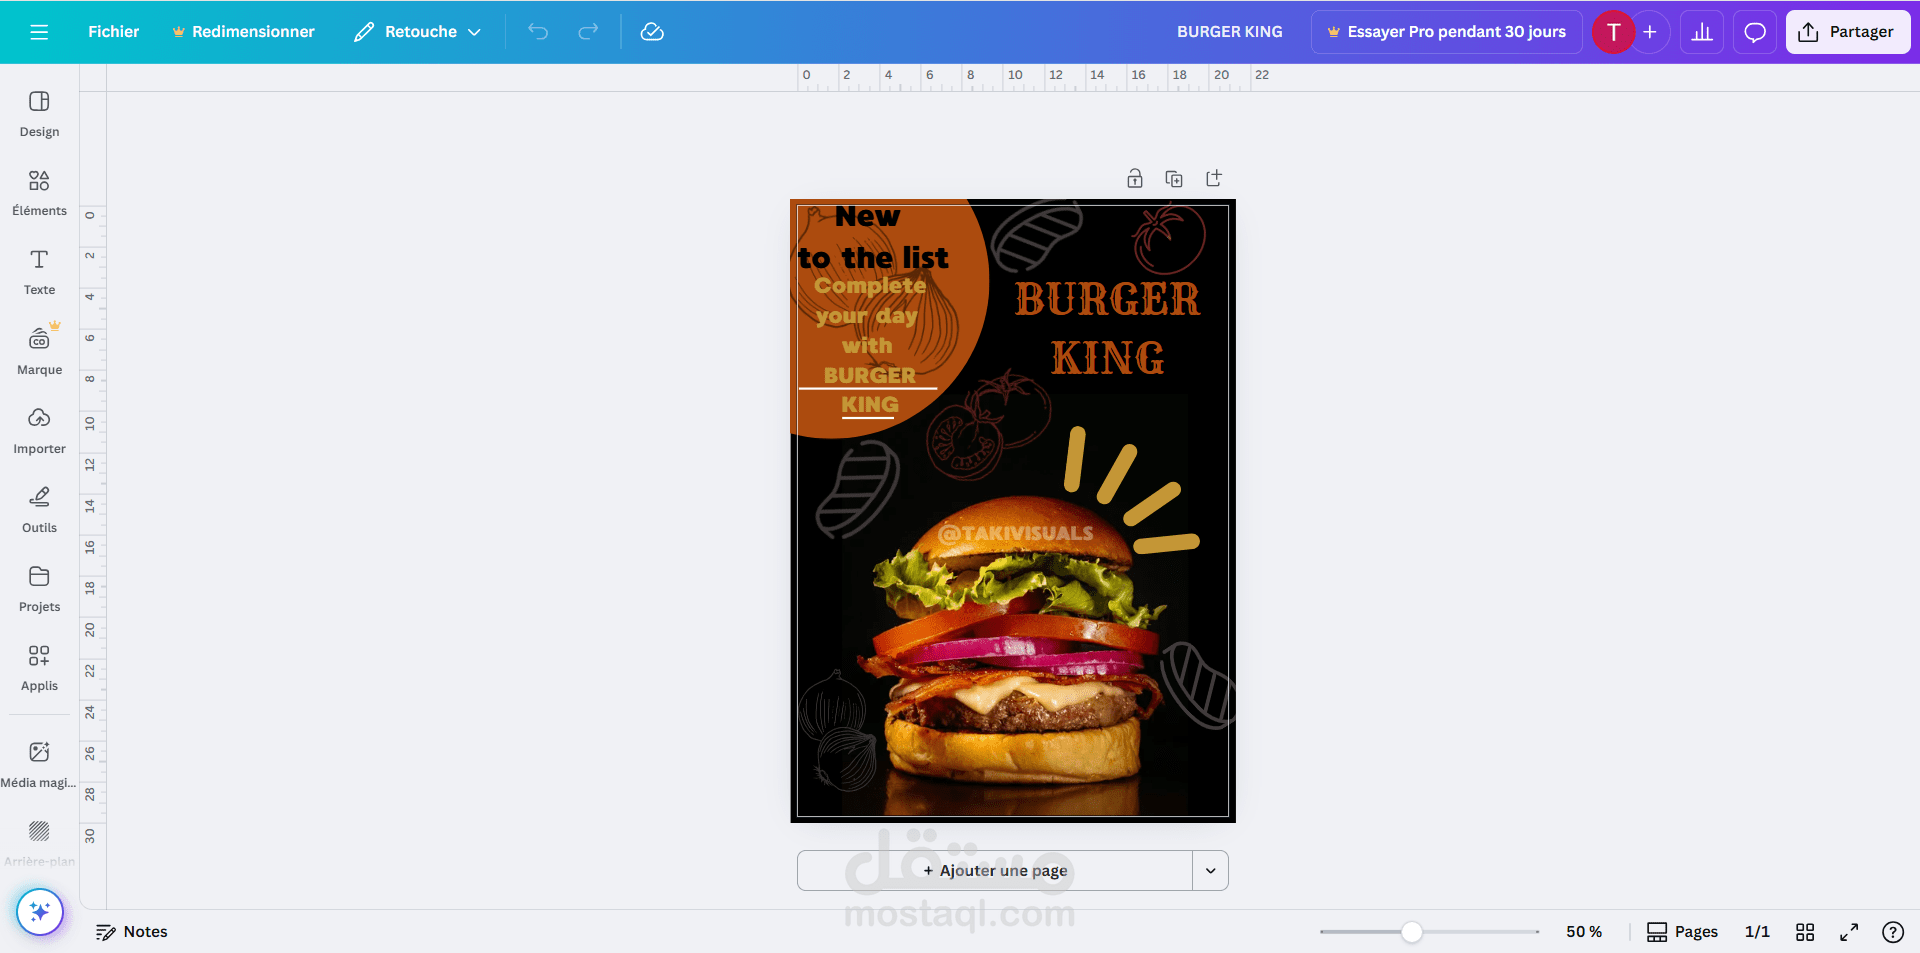This screenshot has height=953, width=1920.
Task: Open the Fichier menu
Action: coord(113,32)
